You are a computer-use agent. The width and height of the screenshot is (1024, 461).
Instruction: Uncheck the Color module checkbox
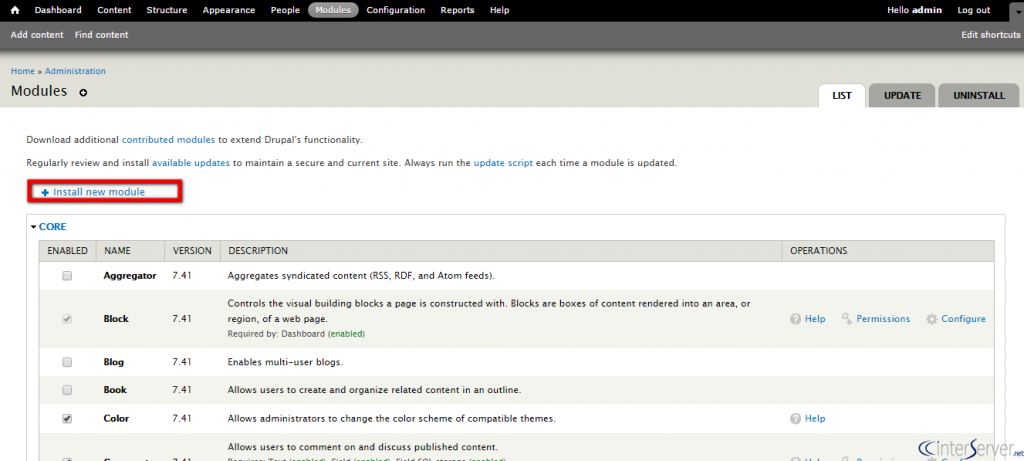click(x=67, y=419)
